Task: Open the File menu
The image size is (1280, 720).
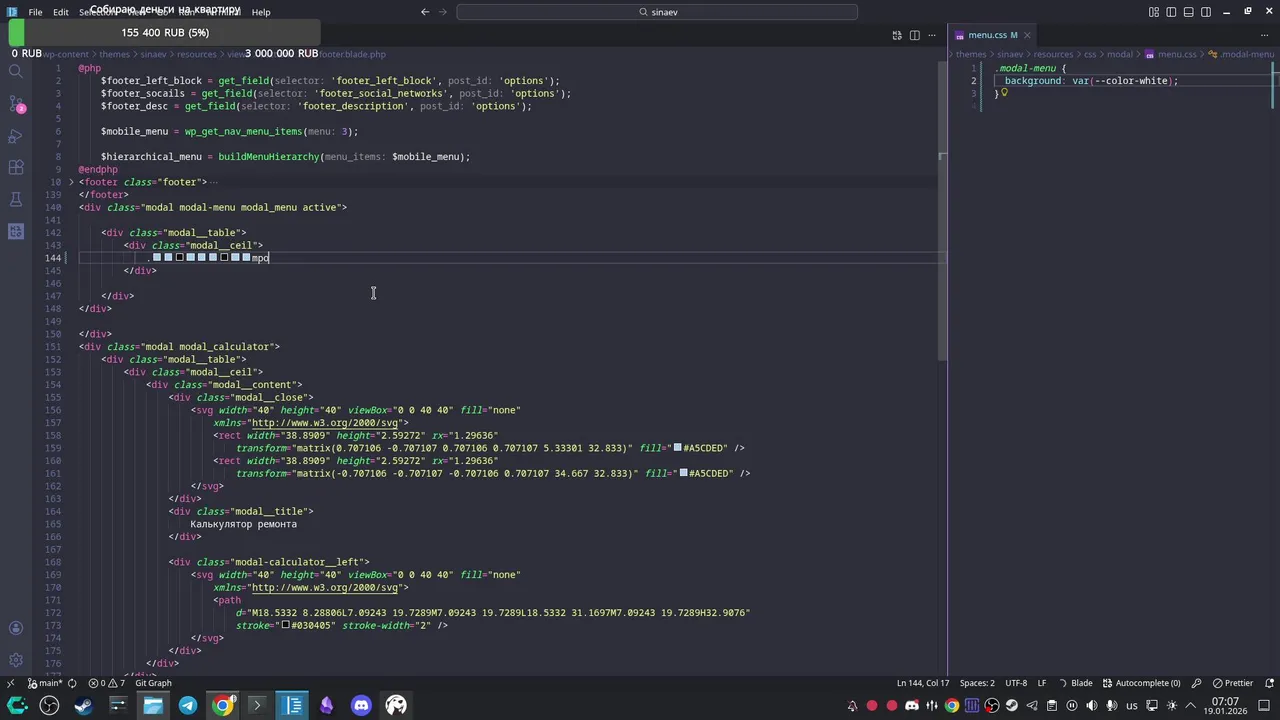Action: (x=35, y=12)
